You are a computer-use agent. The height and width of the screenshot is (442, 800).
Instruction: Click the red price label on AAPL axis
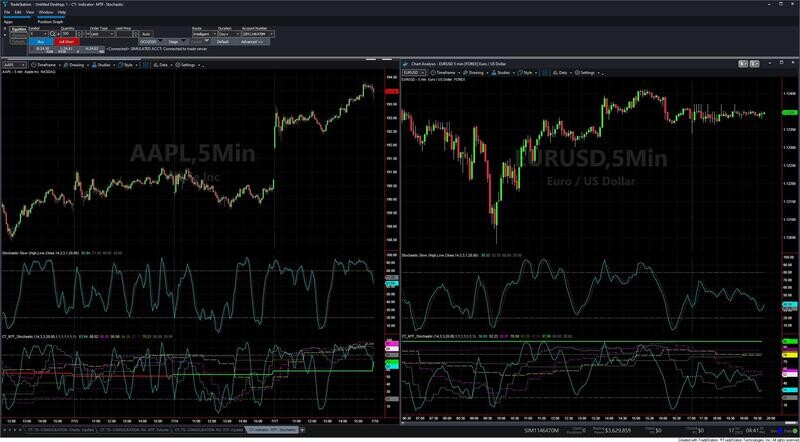coord(391,91)
